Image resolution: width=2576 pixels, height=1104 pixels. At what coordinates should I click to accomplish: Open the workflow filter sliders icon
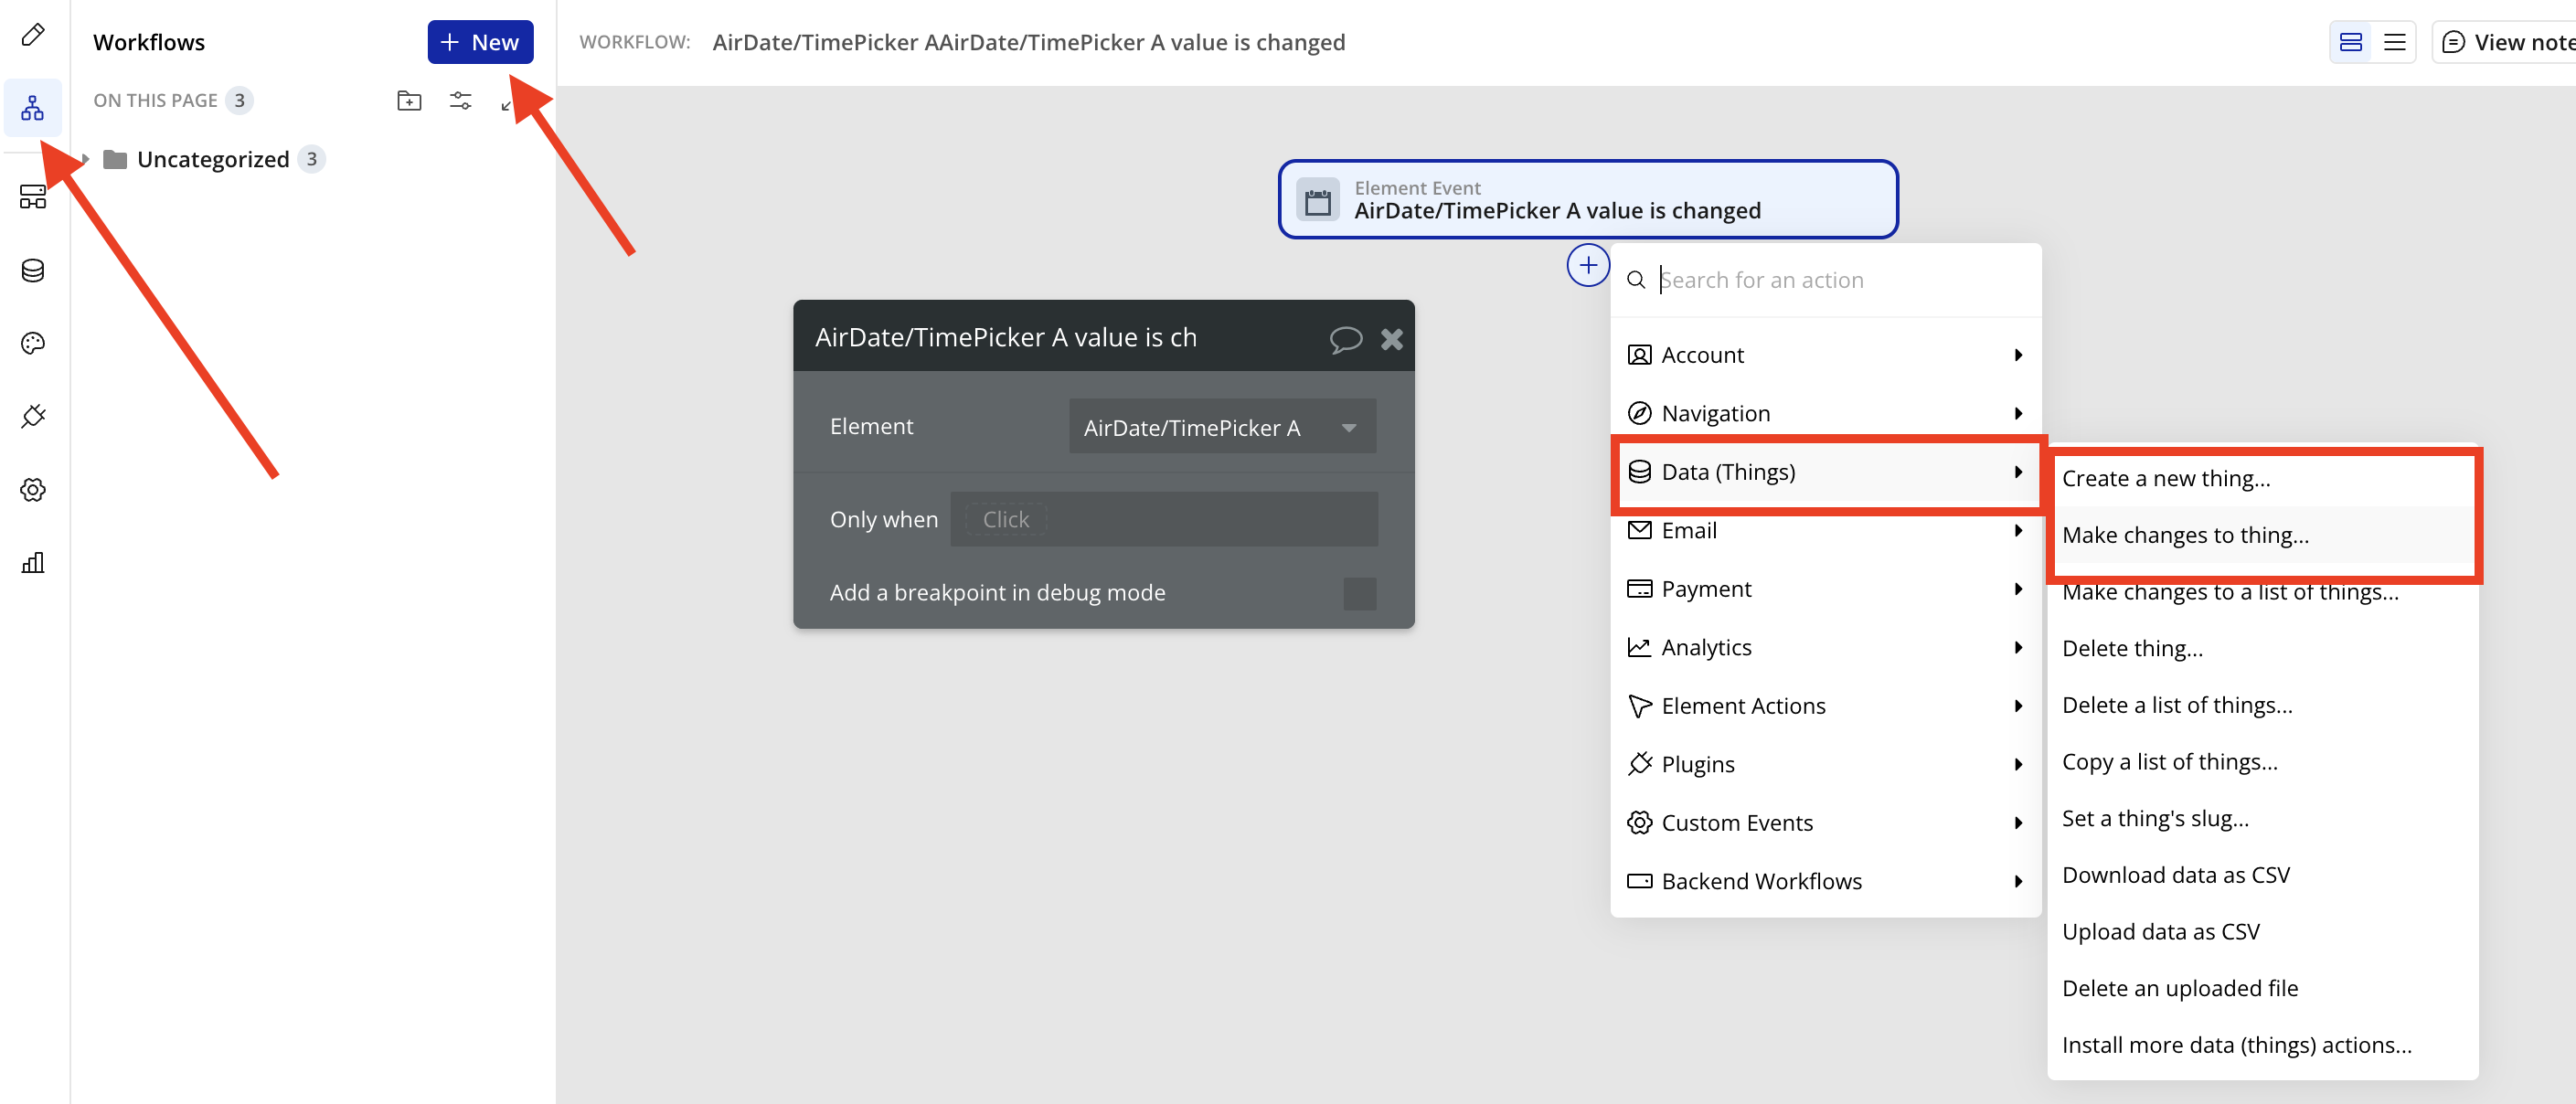(x=461, y=100)
